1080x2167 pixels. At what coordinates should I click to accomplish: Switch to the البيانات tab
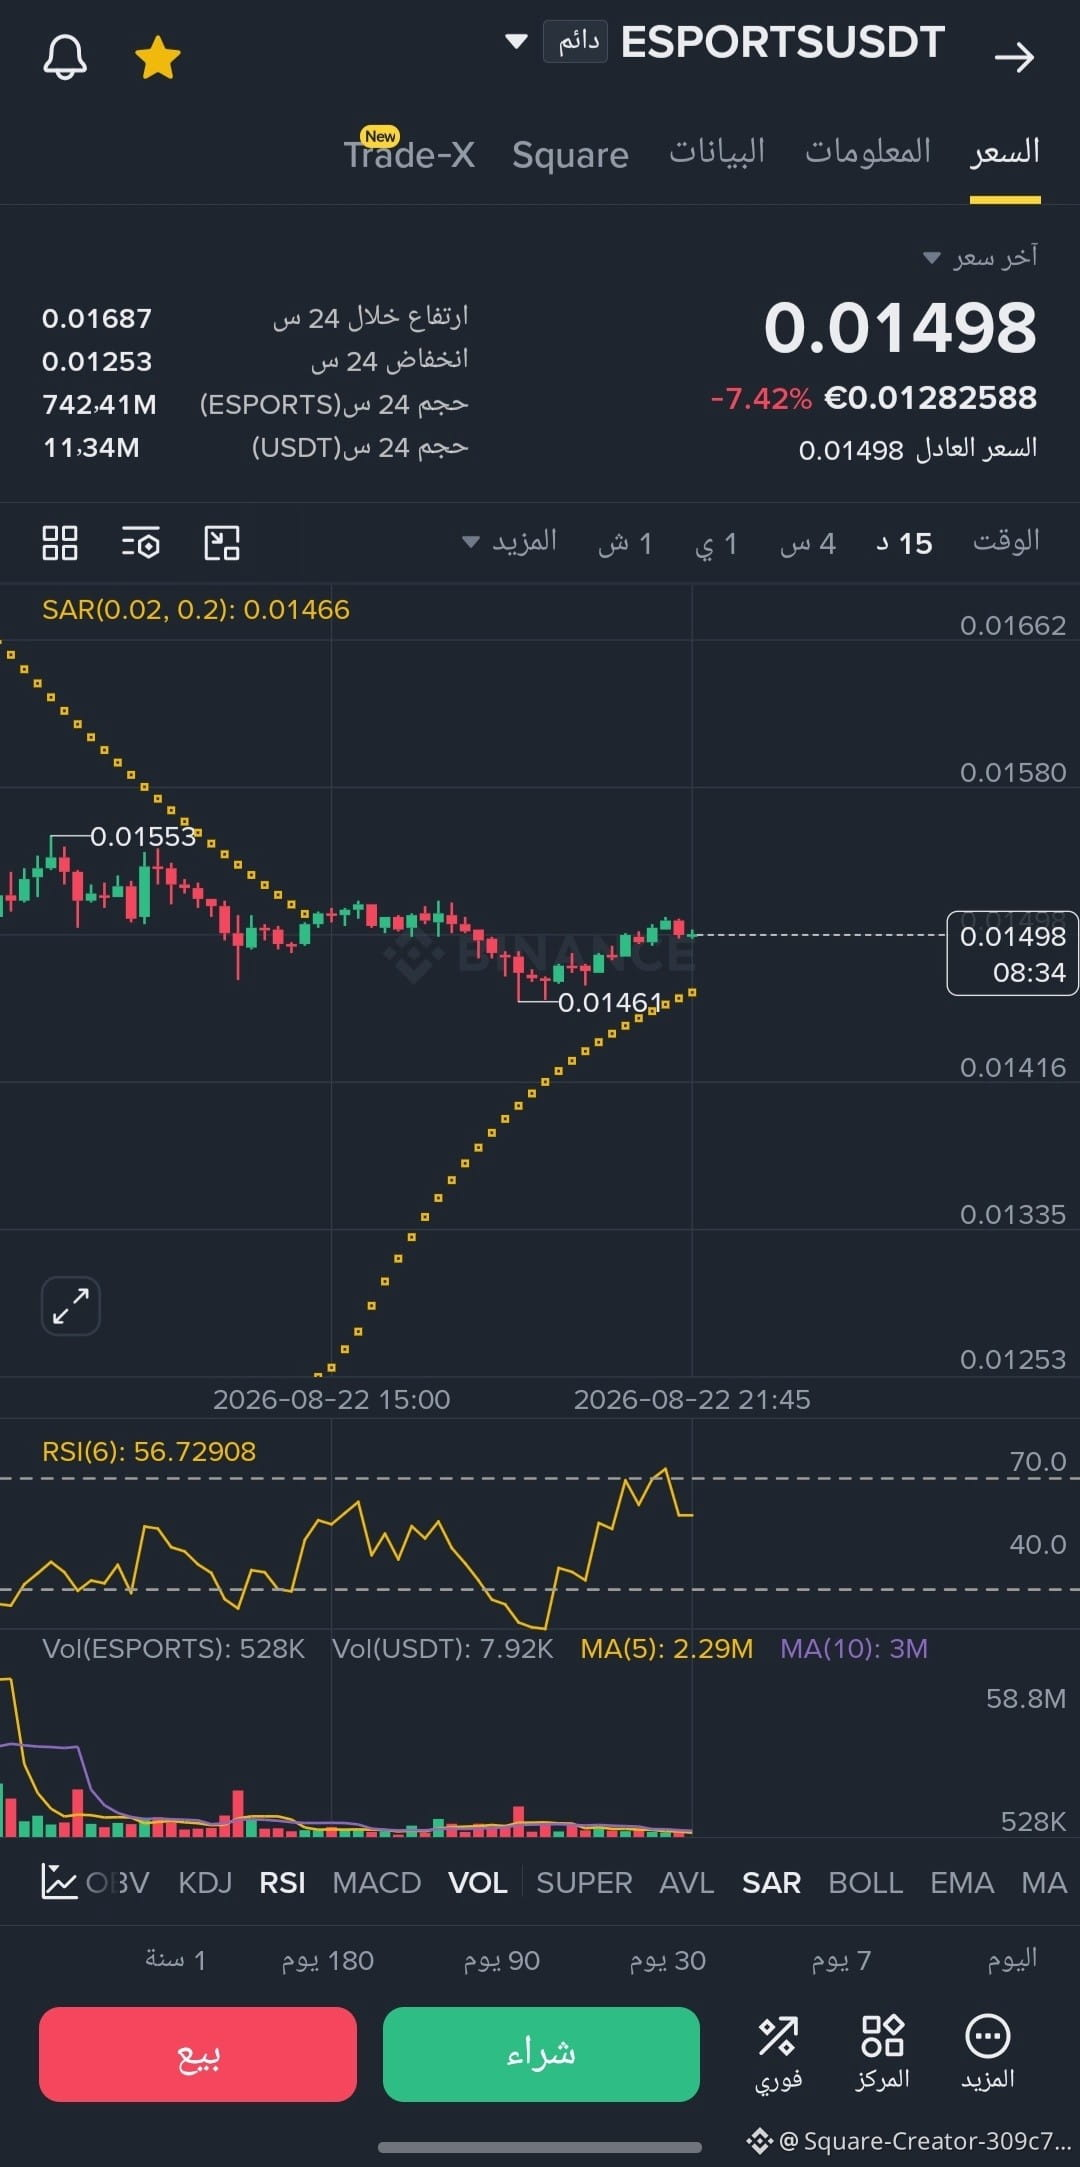pyautogui.click(x=717, y=152)
